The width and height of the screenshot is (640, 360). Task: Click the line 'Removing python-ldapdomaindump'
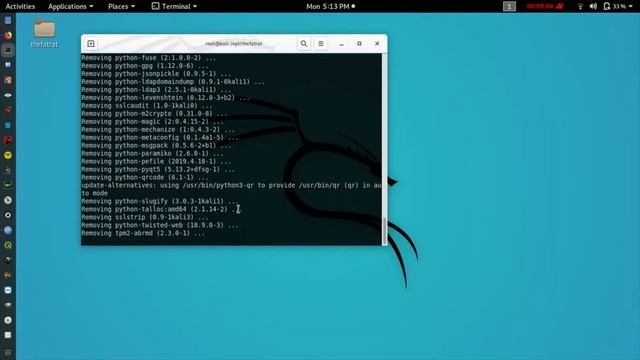pyautogui.click(x=173, y=82)
